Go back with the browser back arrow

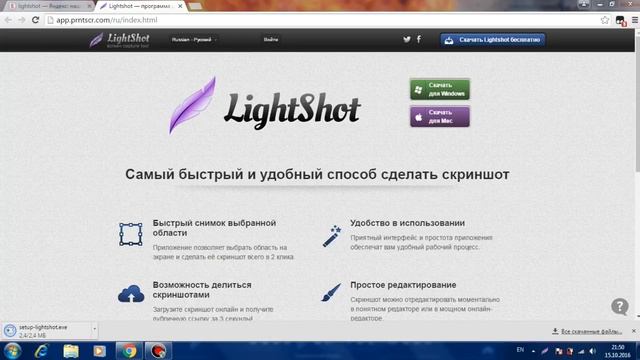(x=8, y=20)
